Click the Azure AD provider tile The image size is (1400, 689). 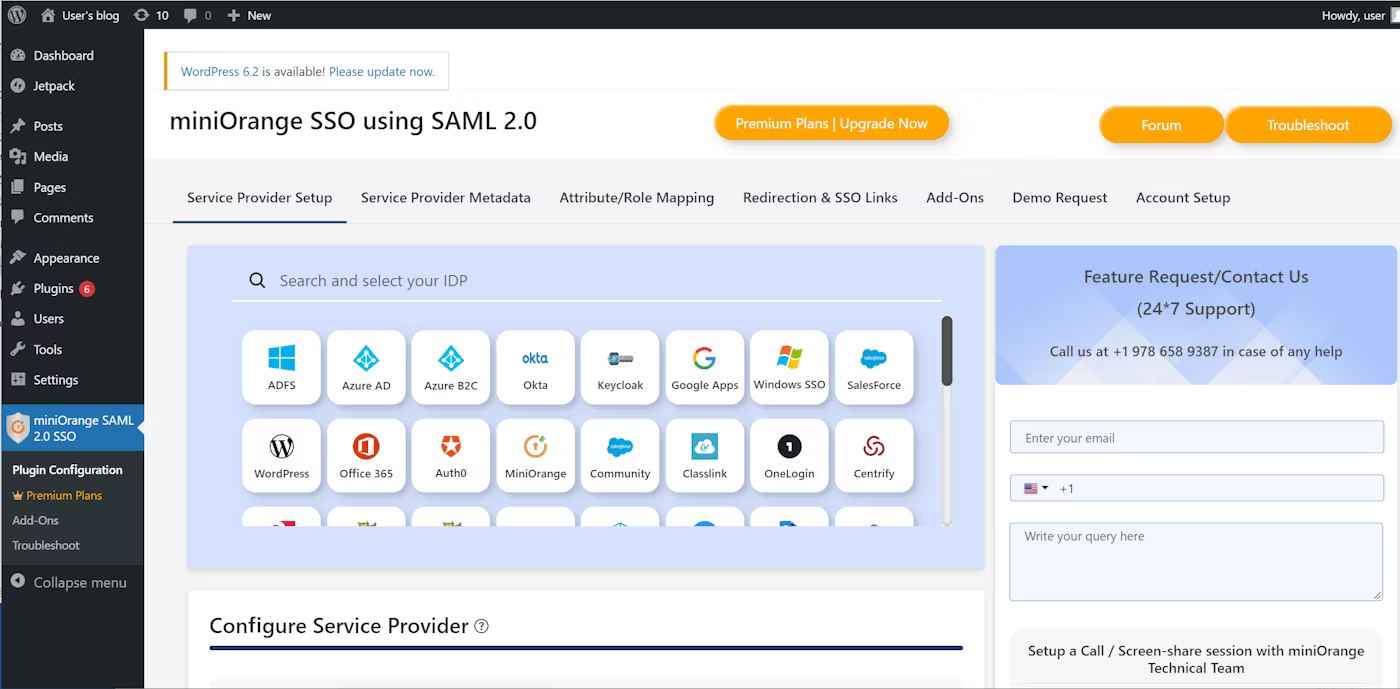366,367
